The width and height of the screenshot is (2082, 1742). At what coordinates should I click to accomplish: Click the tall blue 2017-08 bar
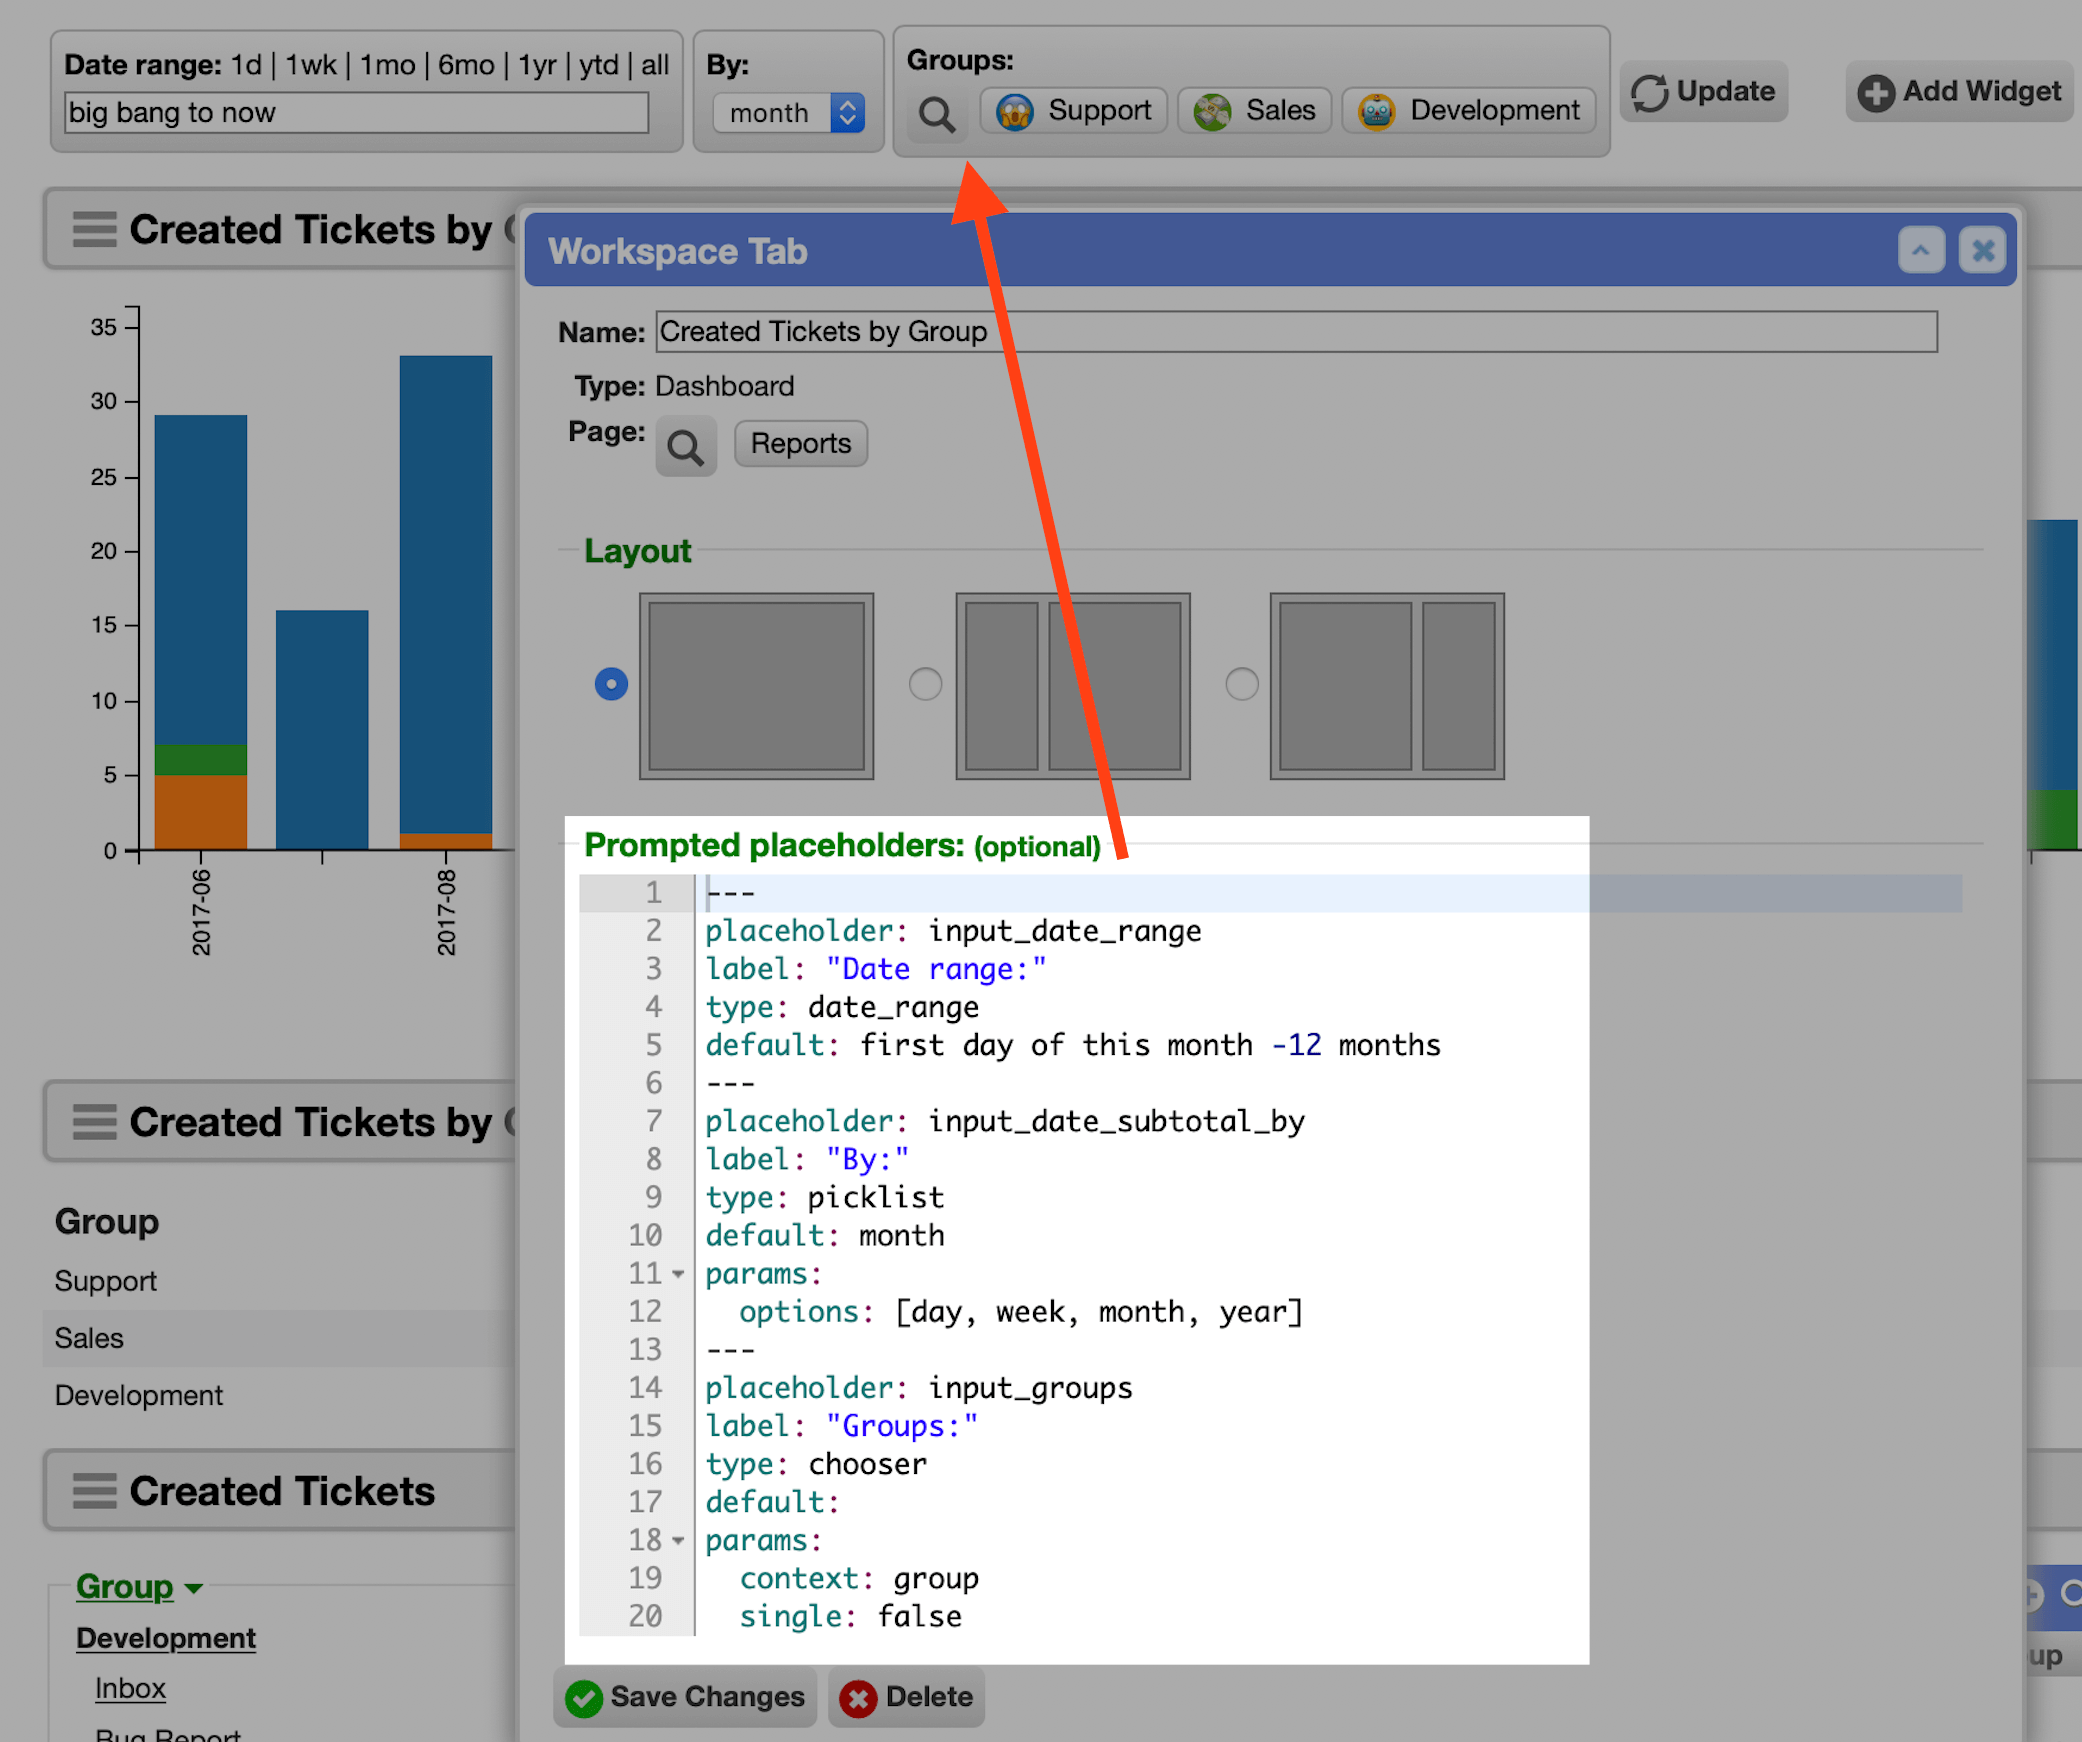446,594
